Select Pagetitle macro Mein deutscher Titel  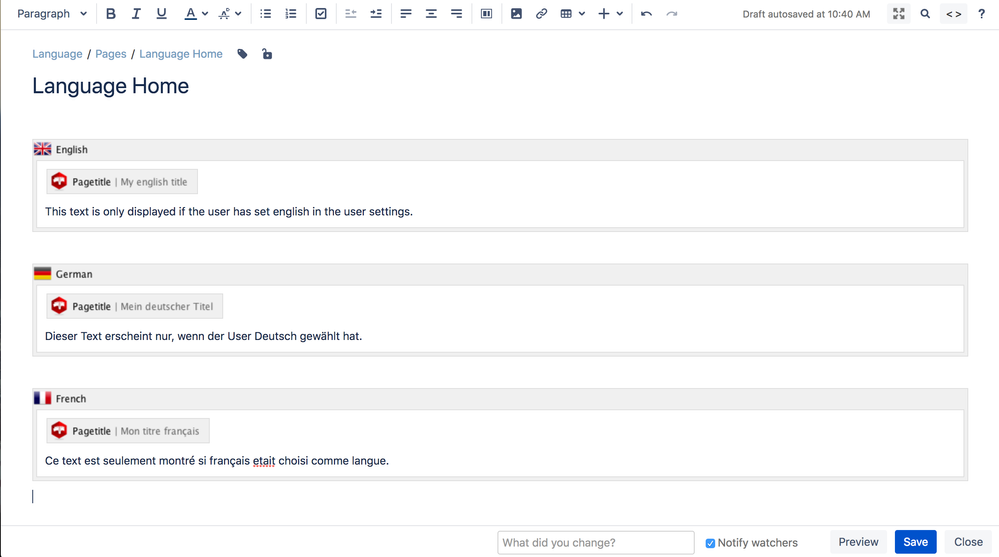coord(134,306)
